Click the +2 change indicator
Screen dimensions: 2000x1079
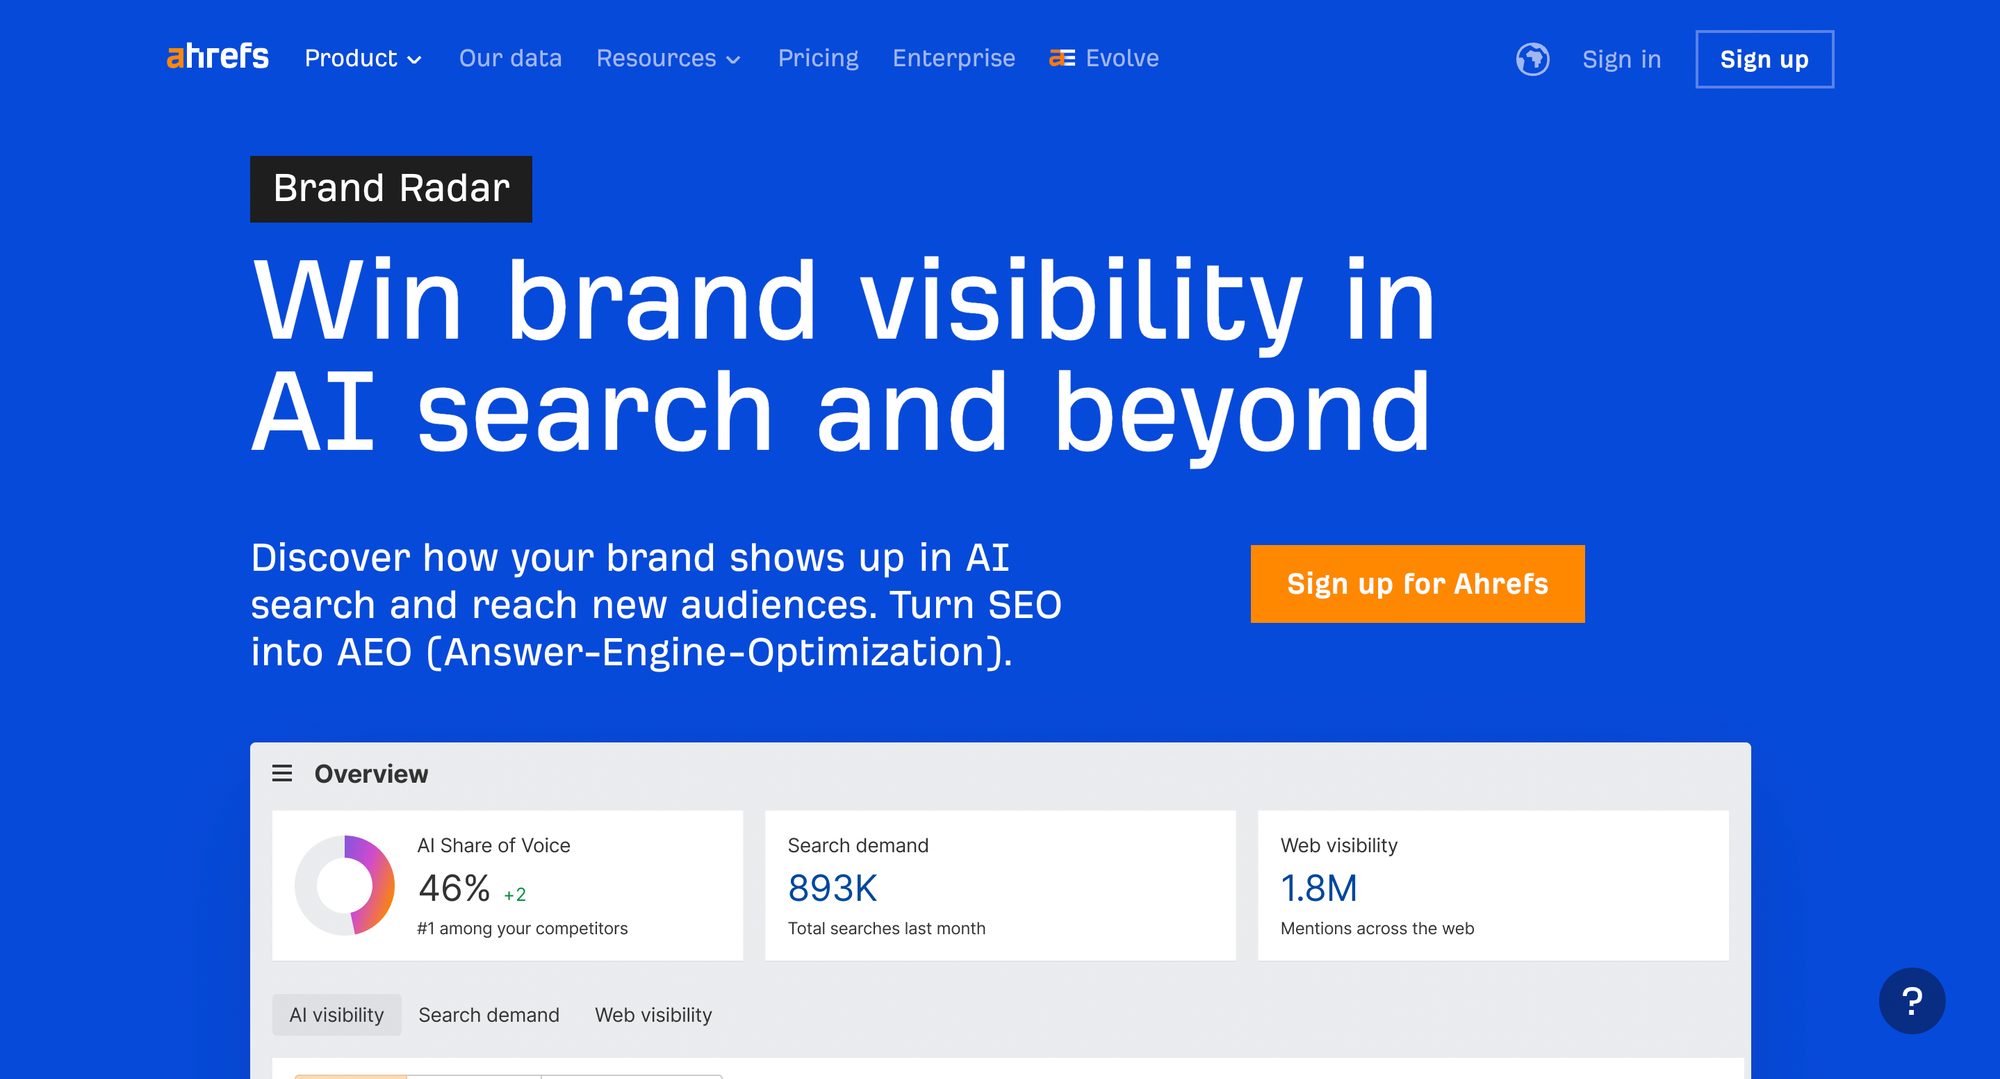coord(515,895)
